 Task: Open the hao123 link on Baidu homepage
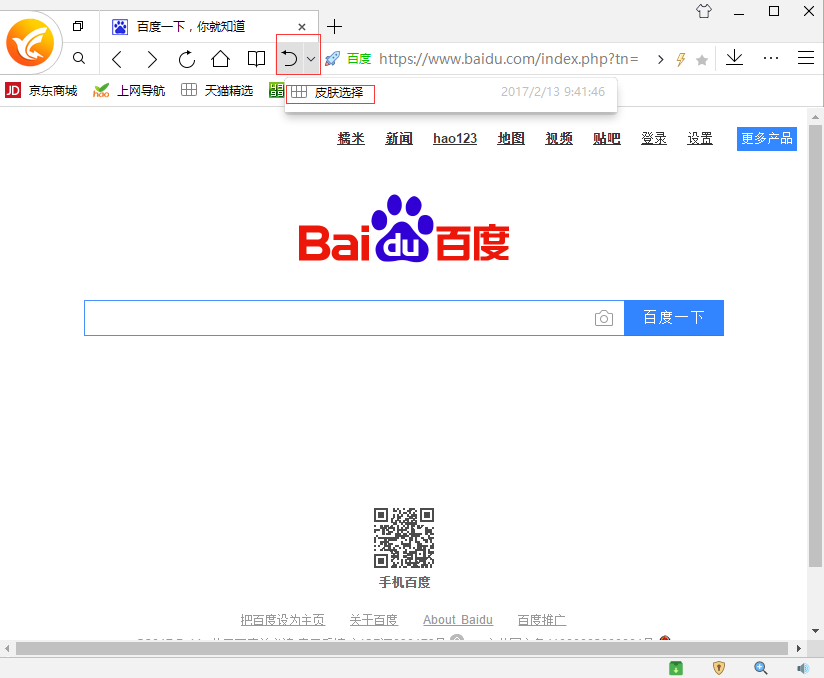point(455,138)
